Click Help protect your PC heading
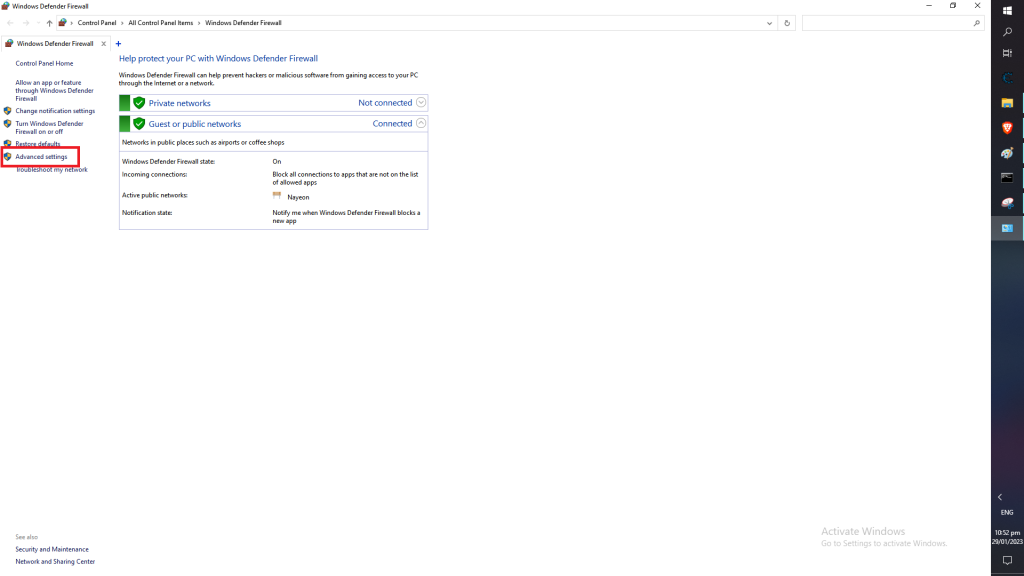This screenshot has width=1024, height=576. click(x=218, y=58)
